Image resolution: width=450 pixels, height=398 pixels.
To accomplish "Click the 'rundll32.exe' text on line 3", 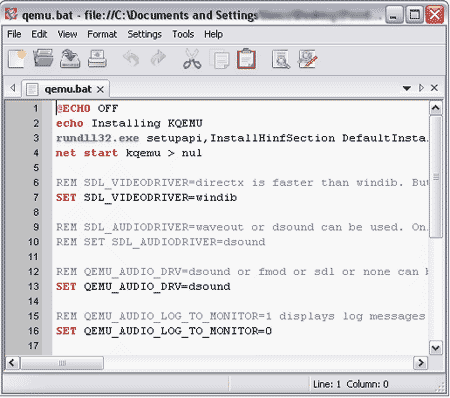I will point(97,138).
